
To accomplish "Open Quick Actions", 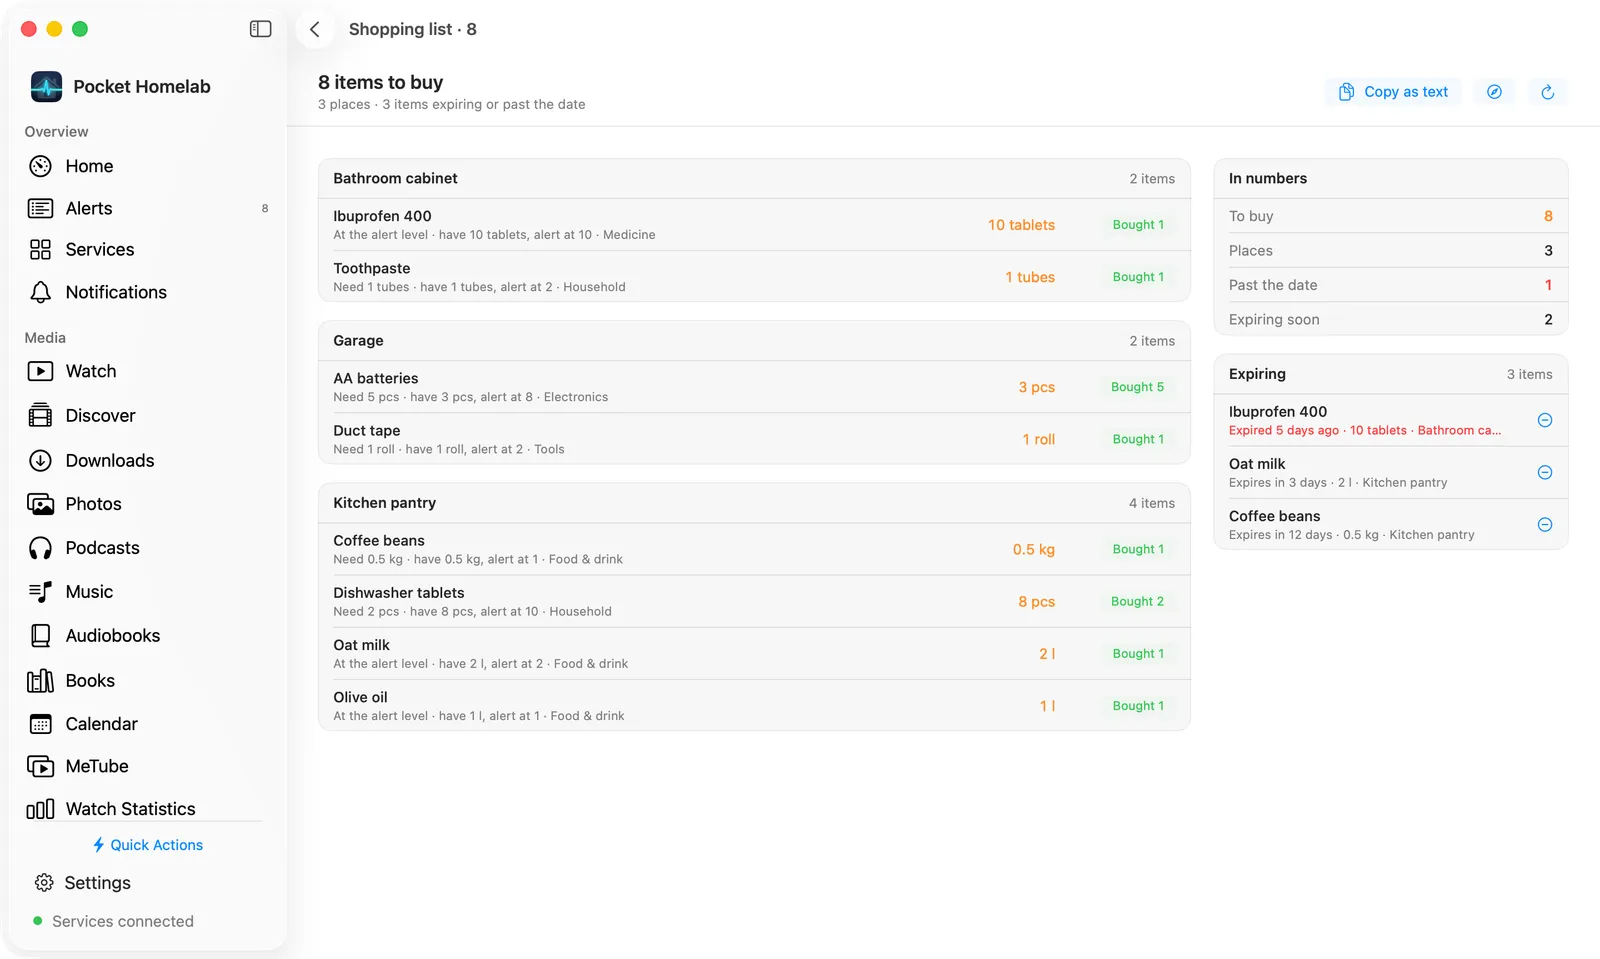I will (x=147, y=845).
